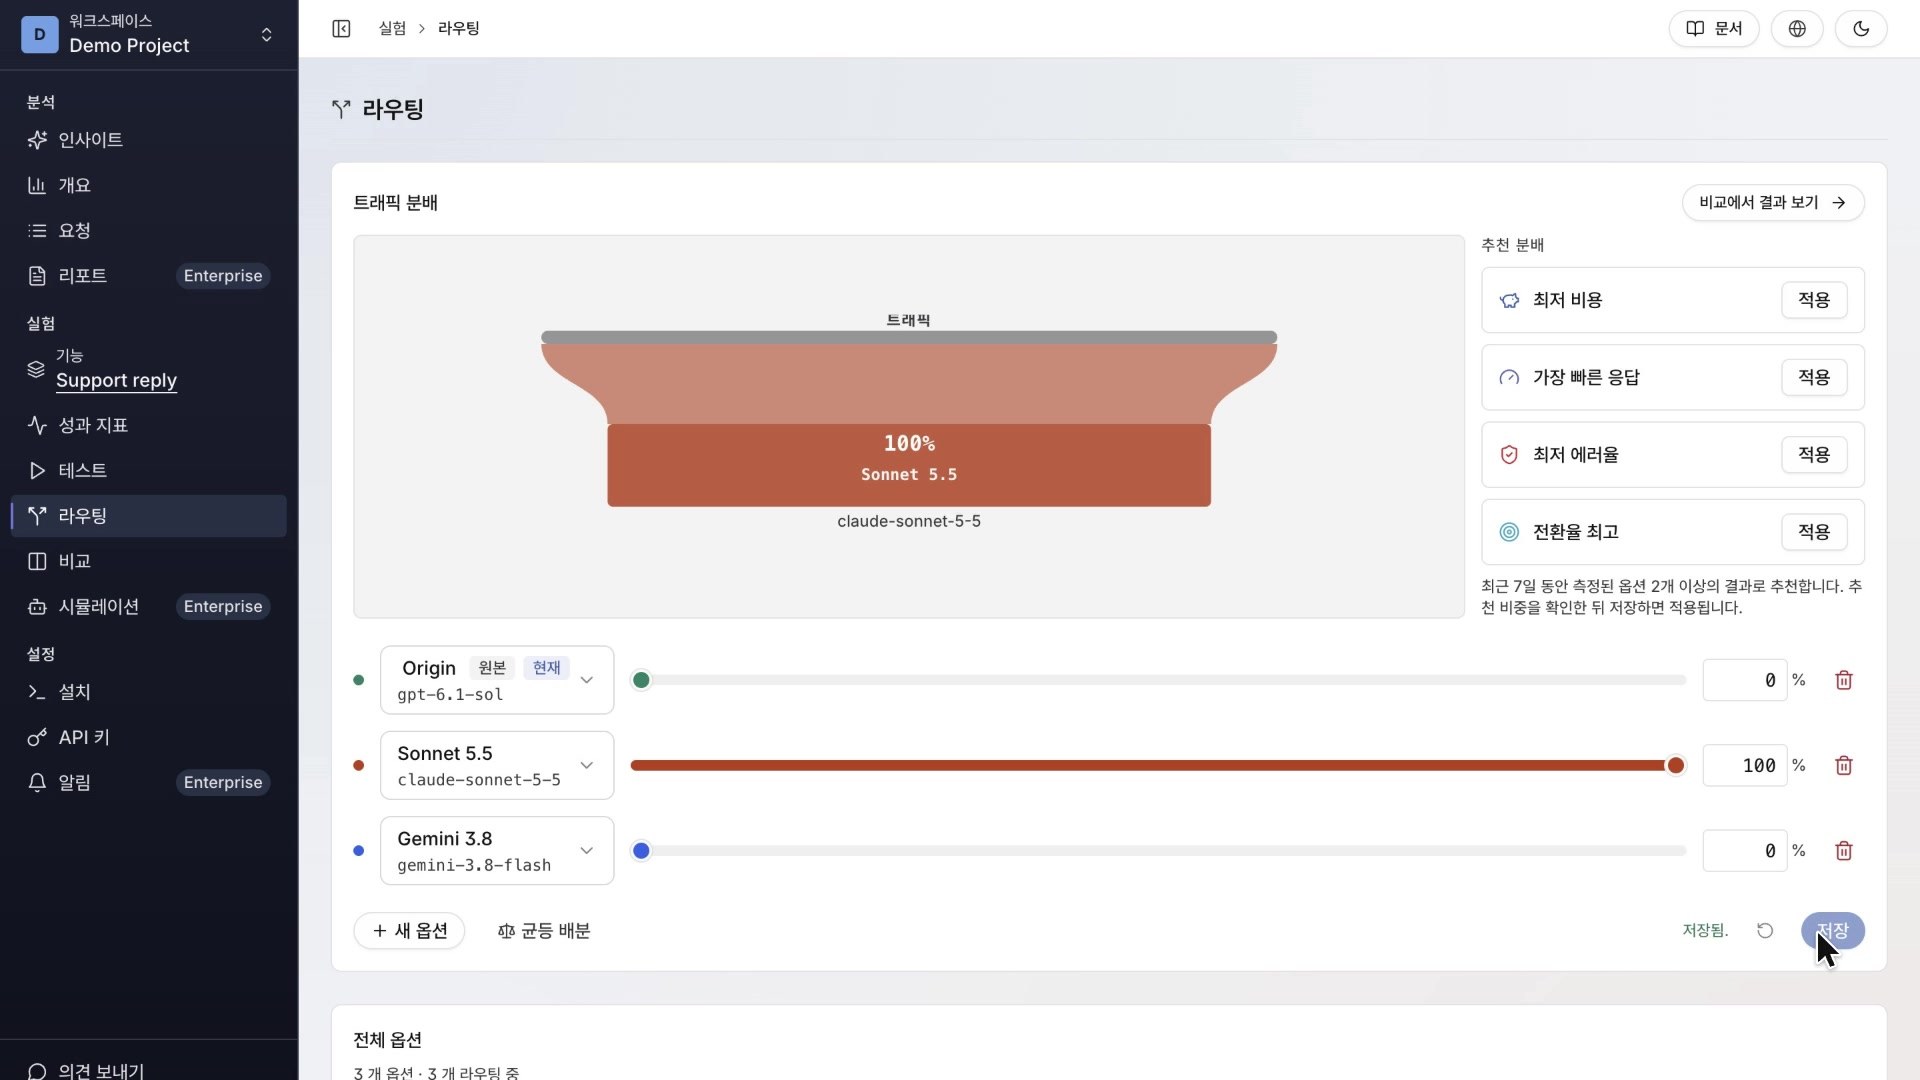
Task: Click 비교에서 결과 보기 button
Action: pyautogui.click(x=1773, y=202)
